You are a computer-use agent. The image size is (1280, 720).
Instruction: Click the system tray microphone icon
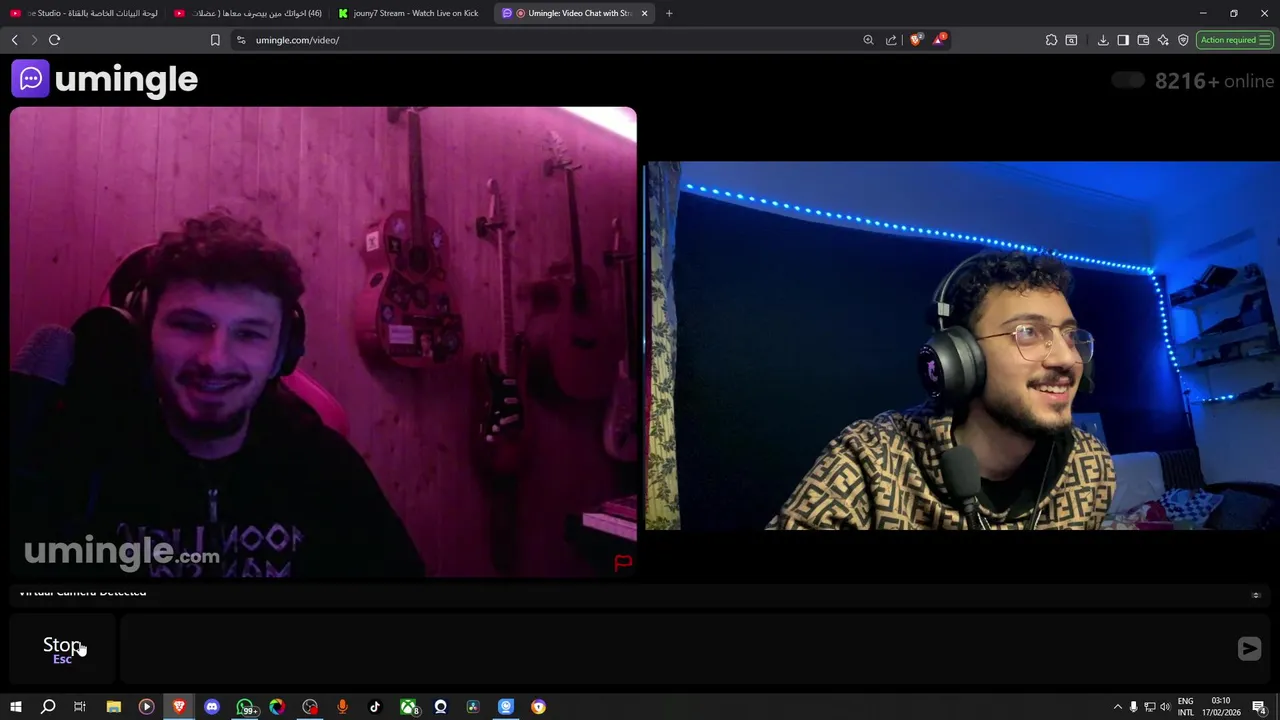point(1133,707)
